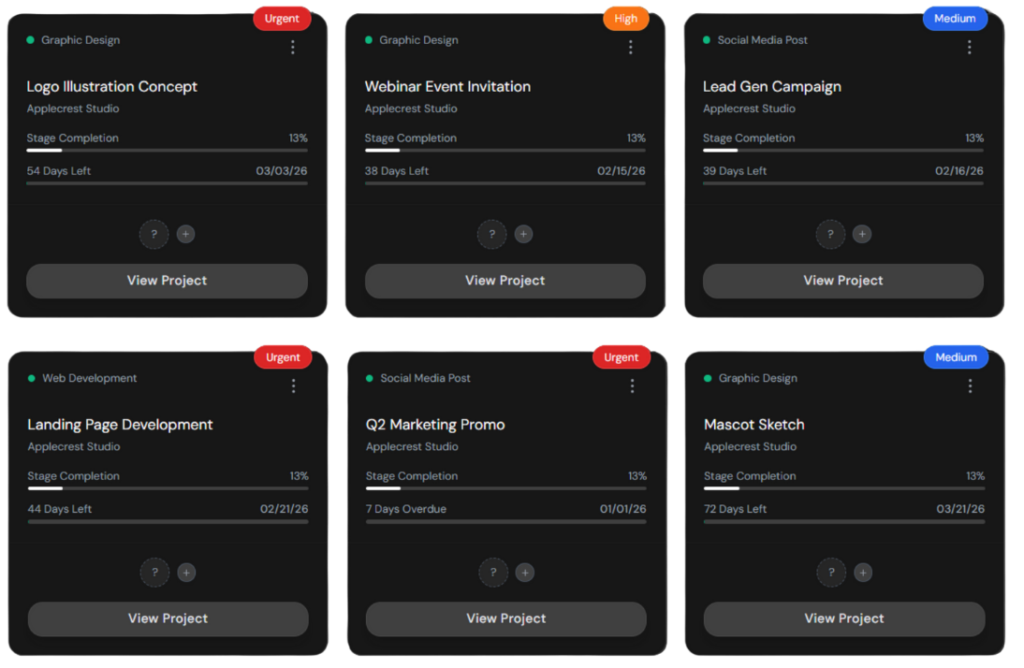Open options menu for Lead Gen Campaign
The image size is (1024, 668).
pyautogui.click(x=969, y=47)
